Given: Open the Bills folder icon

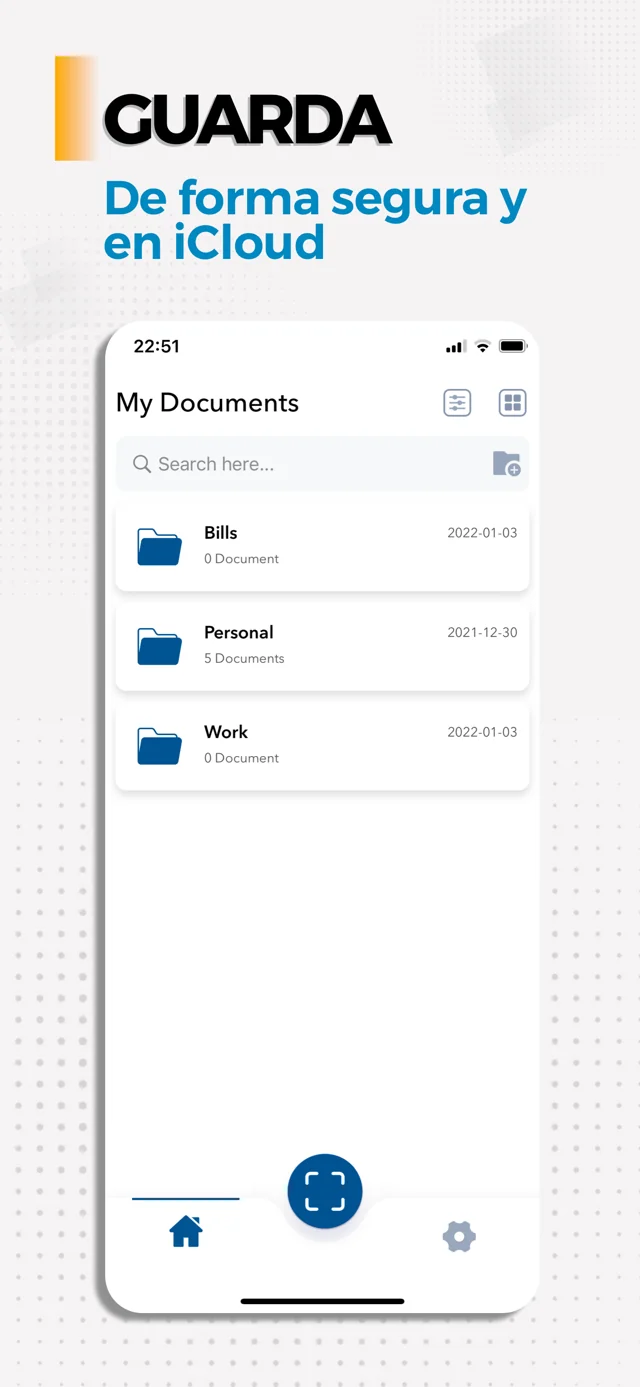Looking at the screenshot, I should (x=159, y=546).
